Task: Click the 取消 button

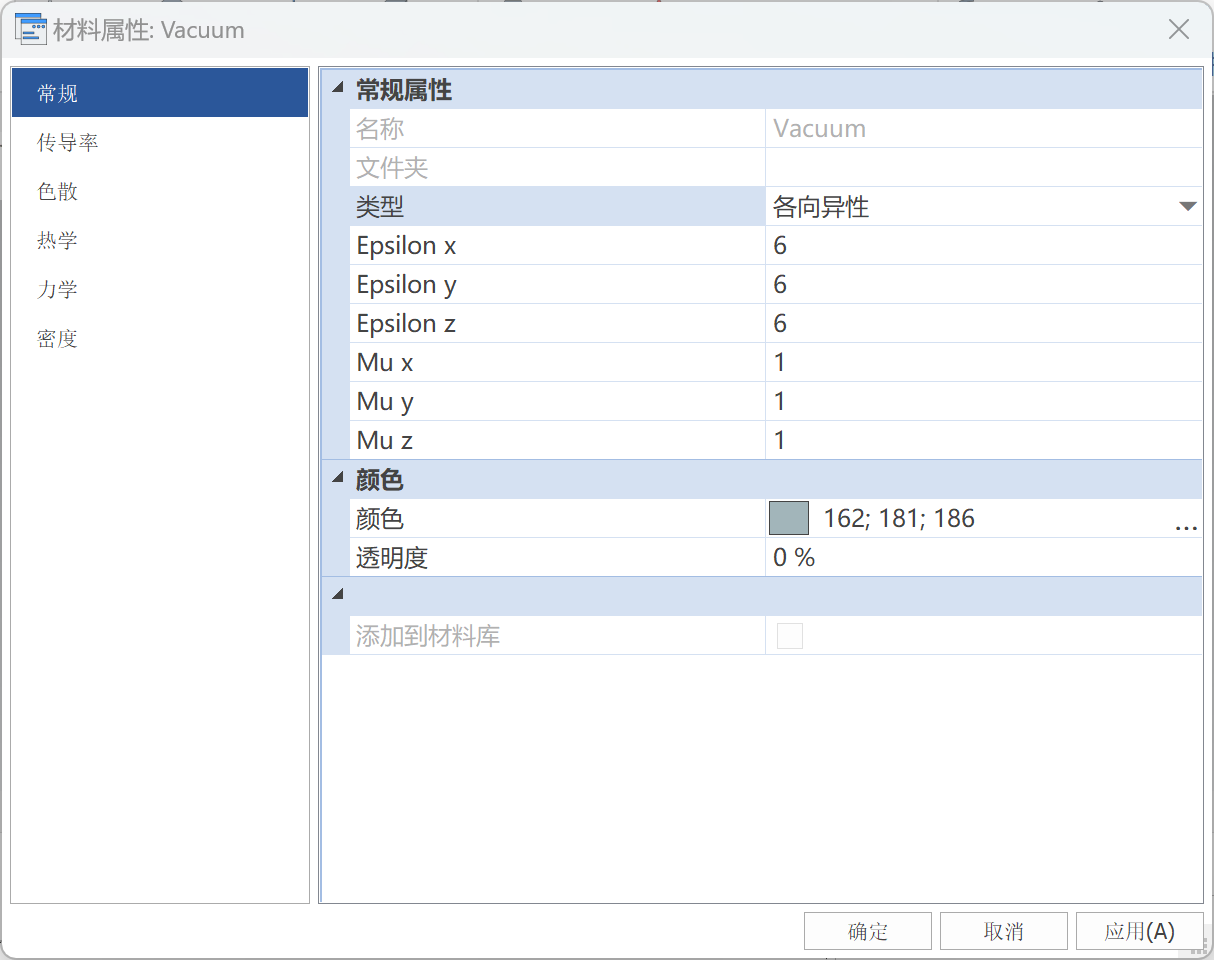Action: point(1003,931)
